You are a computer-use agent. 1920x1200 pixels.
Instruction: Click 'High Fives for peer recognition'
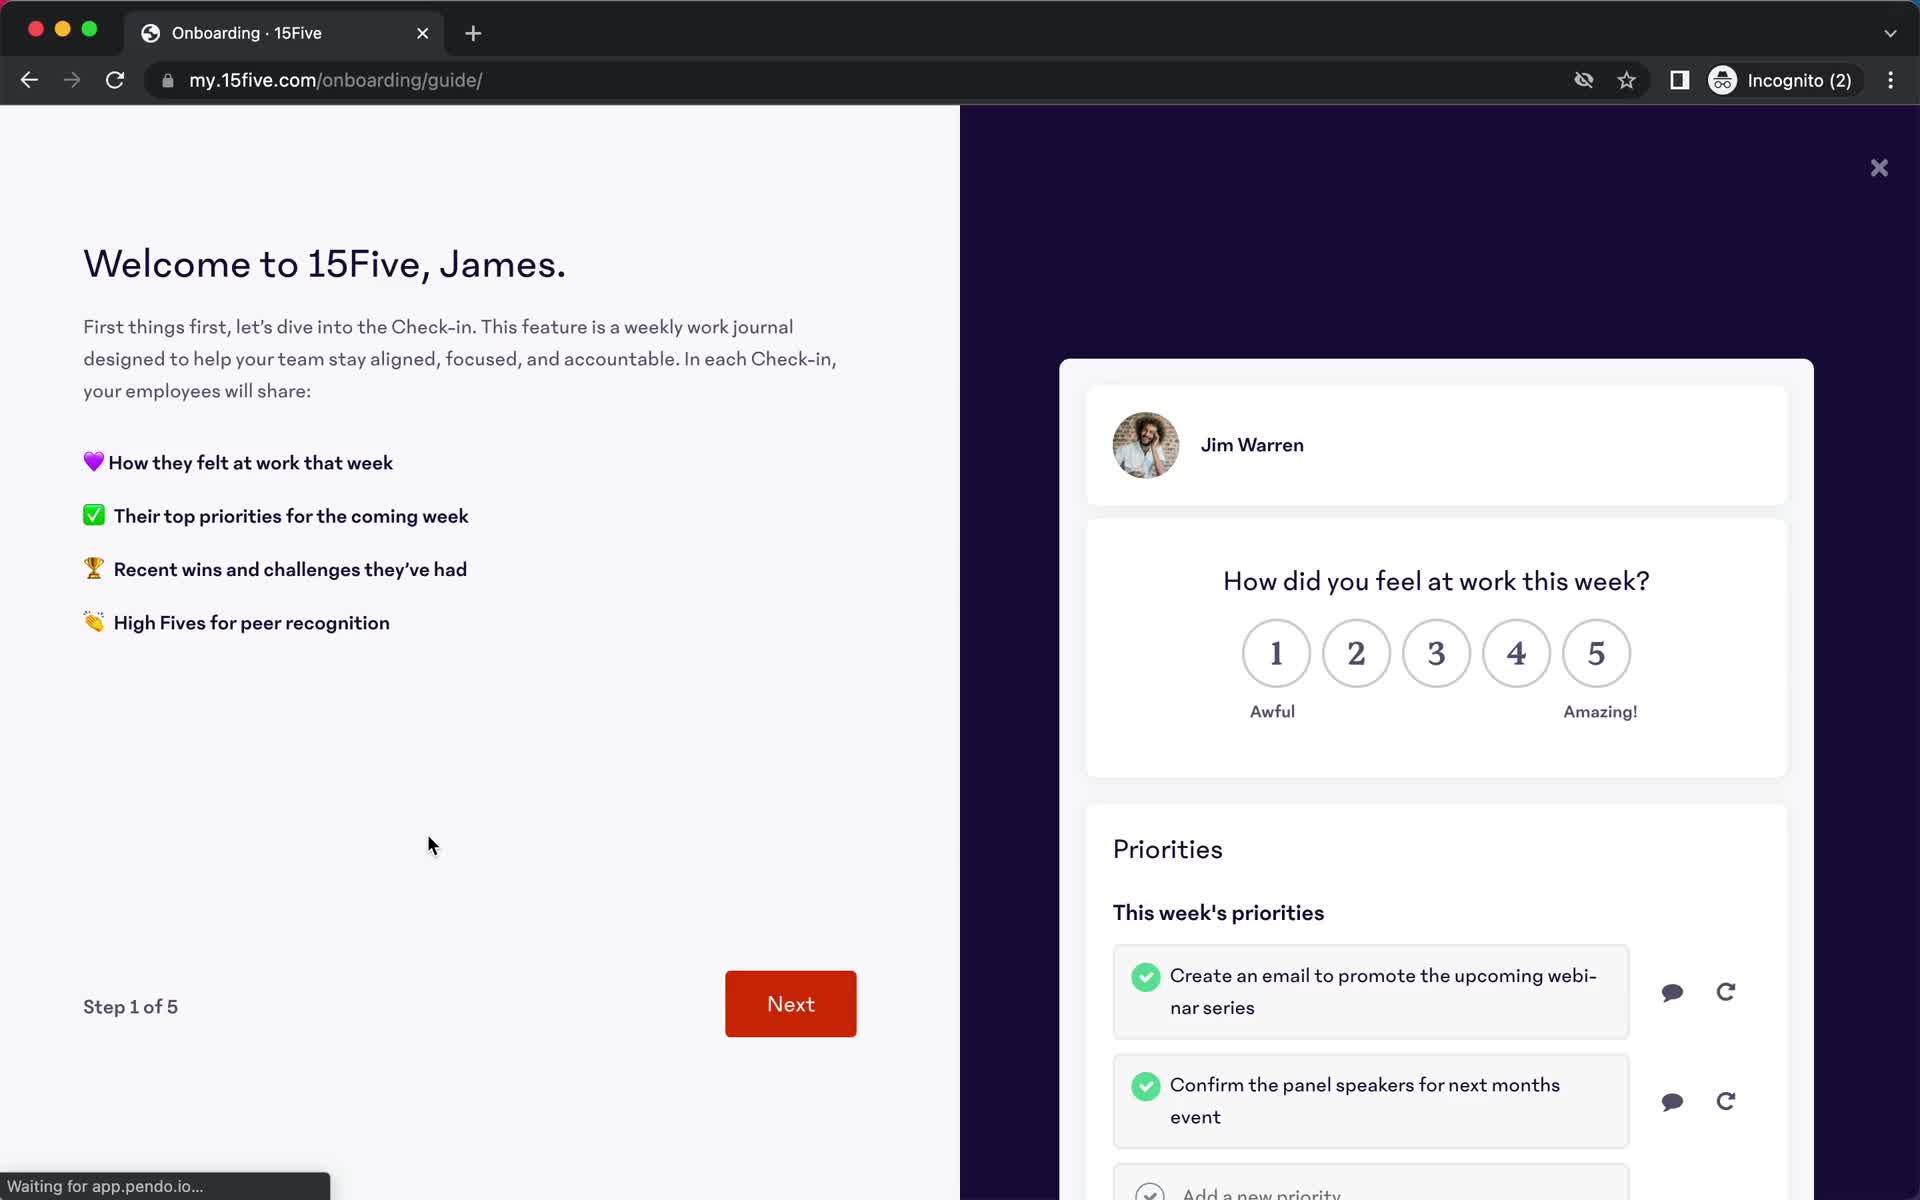(x=251, y=623)
